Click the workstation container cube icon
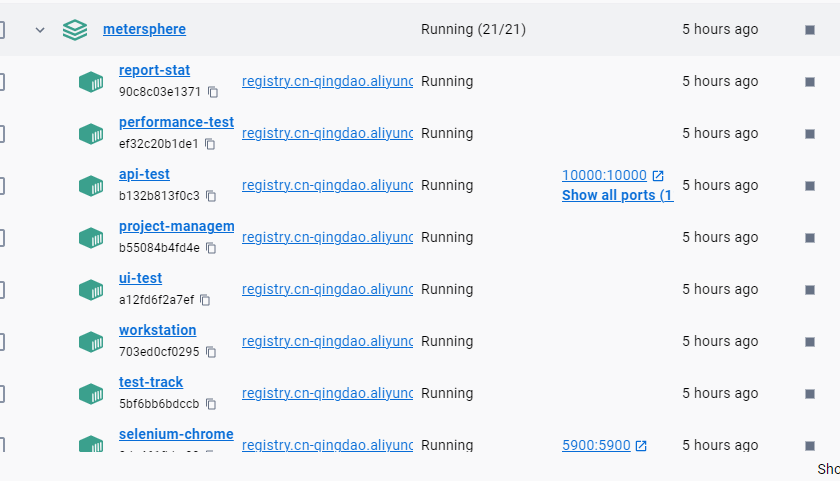The height and width of the screenshot is (481, 840). click(91, 342)
